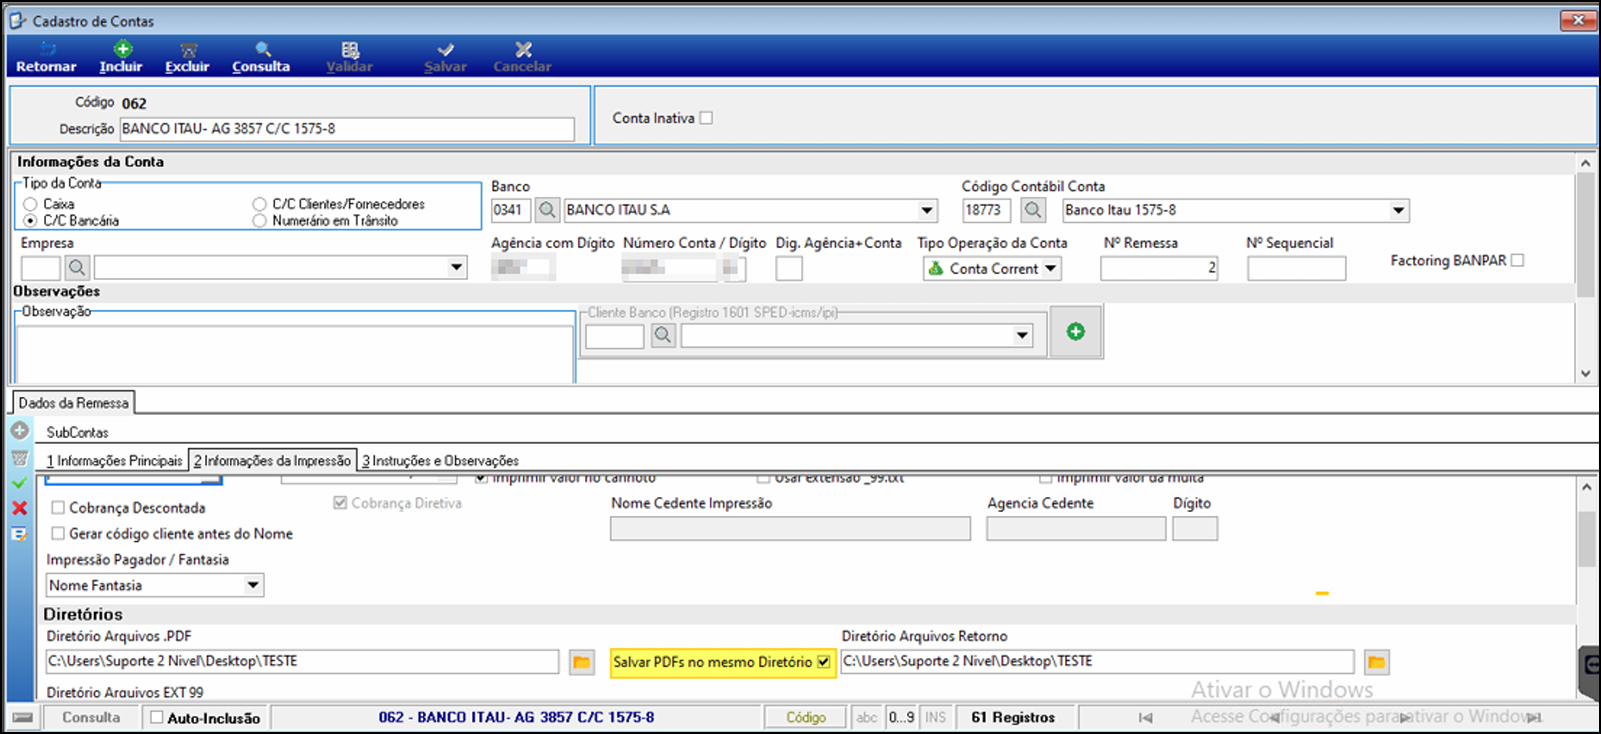The width and height of the screenshot is (1601, 734).
Task: Enable the Conta Inativa checkbox
Action: point(706,118)
